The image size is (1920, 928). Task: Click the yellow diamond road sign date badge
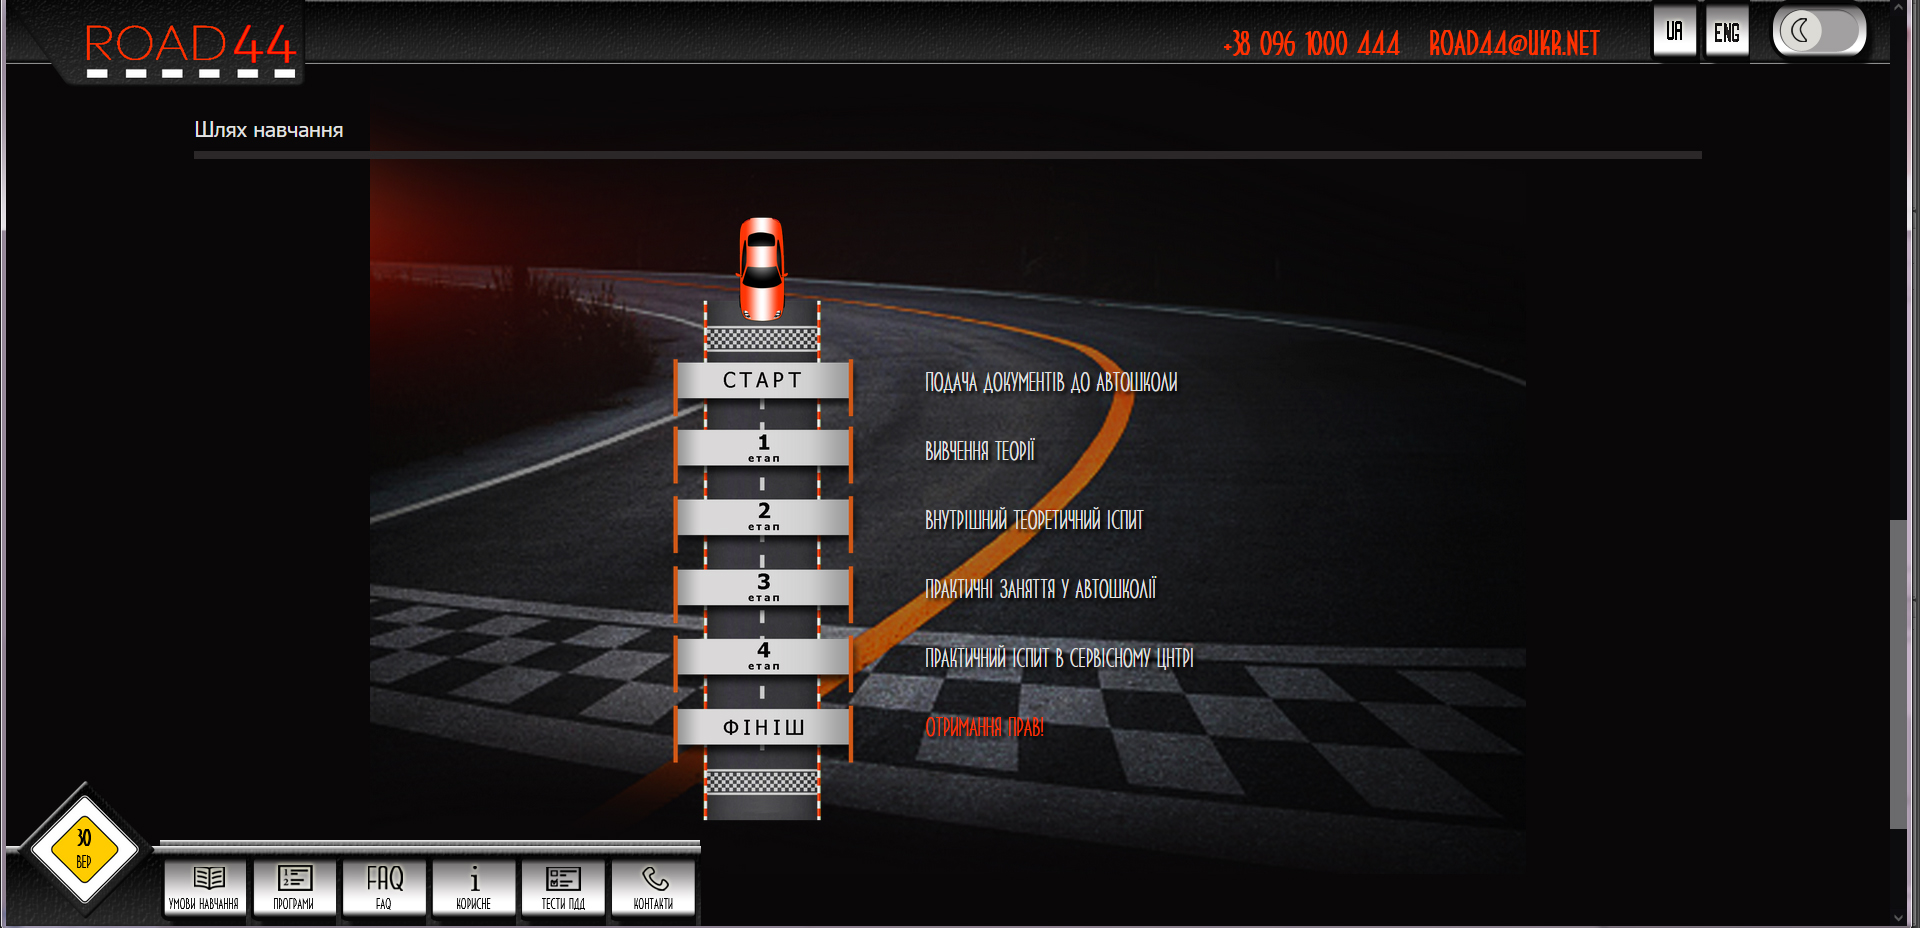(x=84, y=849)
